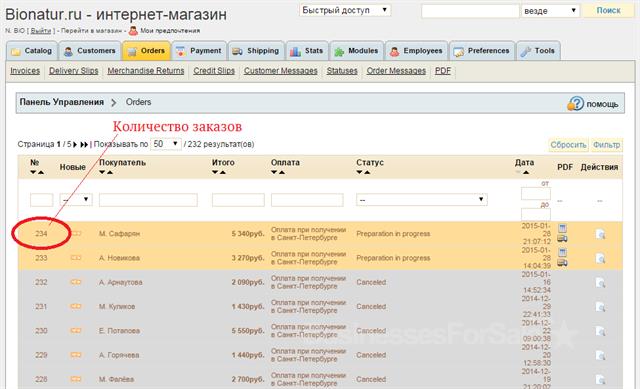View details of order 230
Viewport: 640px width, 389px height.
pyautogui.click(x=600, y=331)
